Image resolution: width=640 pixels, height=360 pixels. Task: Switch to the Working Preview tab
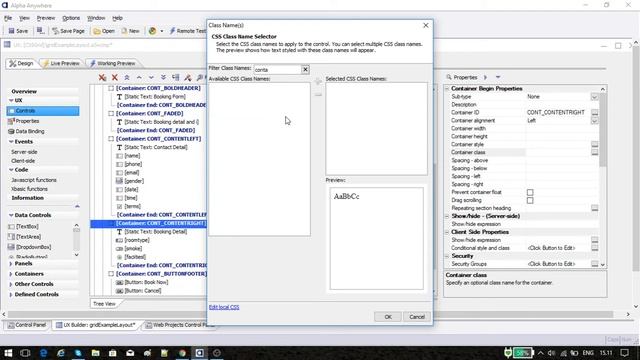pos(112,63)
